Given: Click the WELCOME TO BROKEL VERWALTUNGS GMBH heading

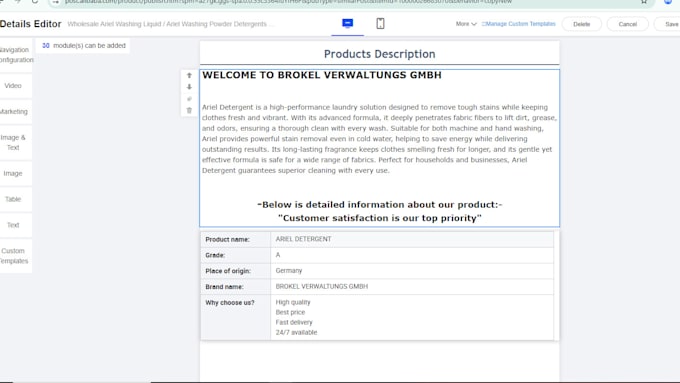Looking at the screenshot, I should [322, 75].
